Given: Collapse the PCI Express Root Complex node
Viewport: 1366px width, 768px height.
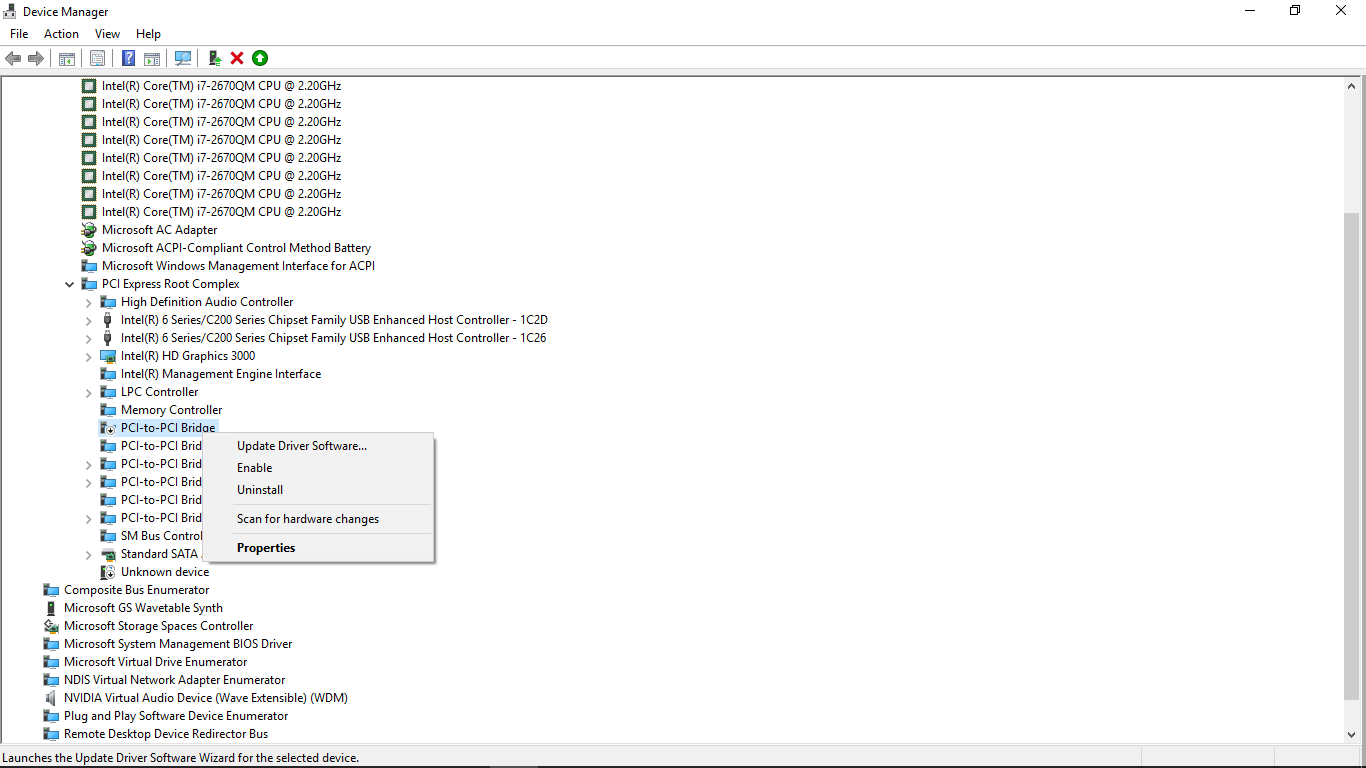Looking at the screenshot, I should (x=69, y=284).
